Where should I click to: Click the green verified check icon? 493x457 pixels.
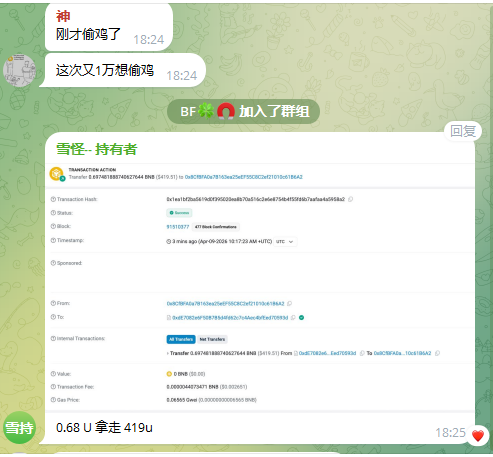pos(302,318)
